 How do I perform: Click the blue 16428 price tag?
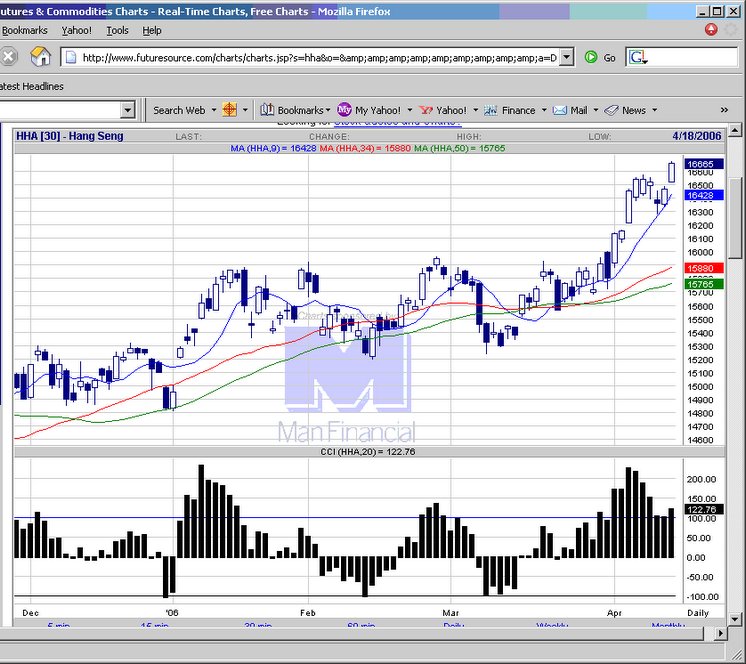coord(704,195)
